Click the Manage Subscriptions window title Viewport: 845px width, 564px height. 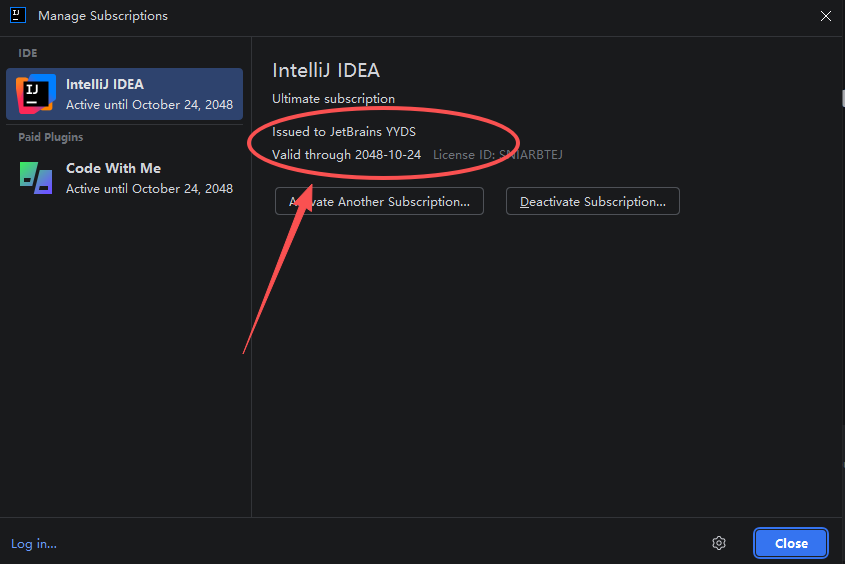pyautogui.click(x=103, y=16)
